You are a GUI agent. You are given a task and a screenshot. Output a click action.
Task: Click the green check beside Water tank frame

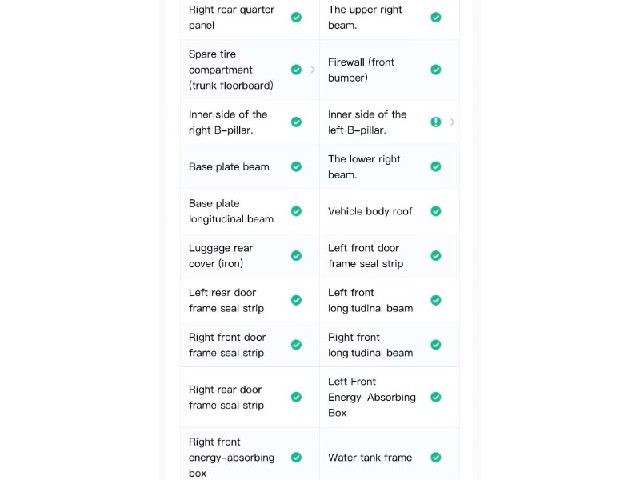436,458
